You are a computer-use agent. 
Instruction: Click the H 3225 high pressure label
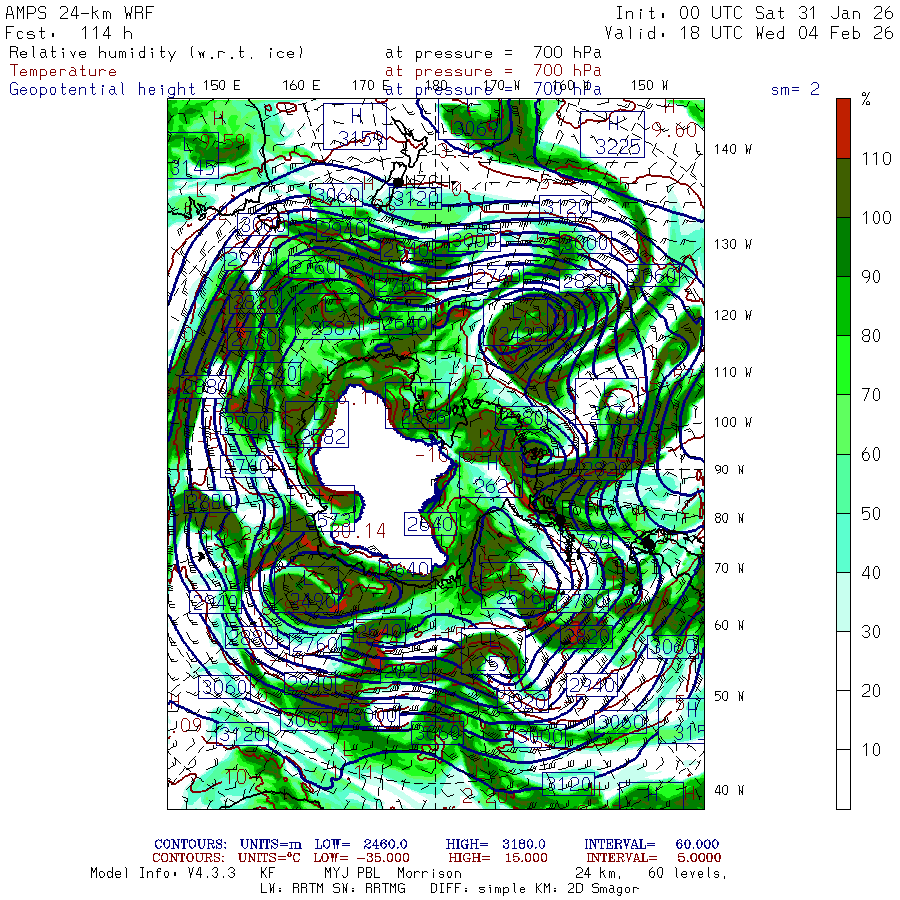tap(612, 134)
